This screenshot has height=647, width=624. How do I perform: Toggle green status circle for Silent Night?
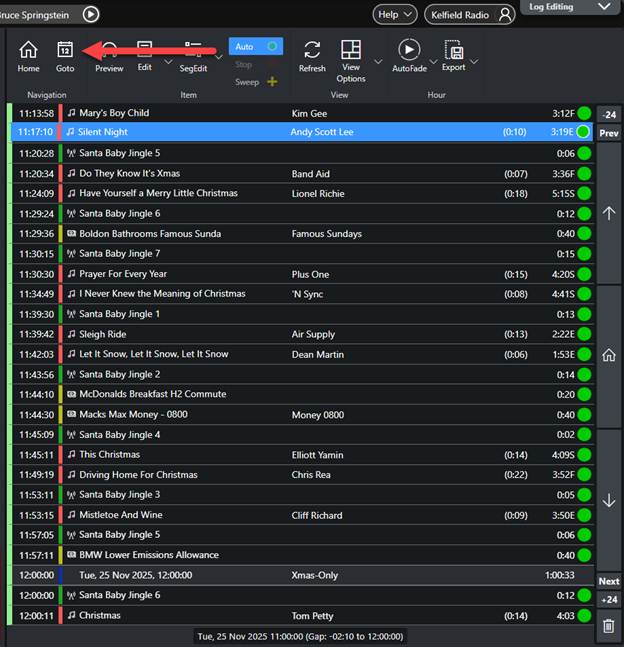[583, 132]
